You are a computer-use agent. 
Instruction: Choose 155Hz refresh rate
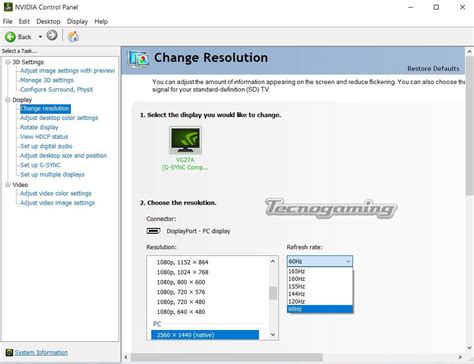coord(320,286)
